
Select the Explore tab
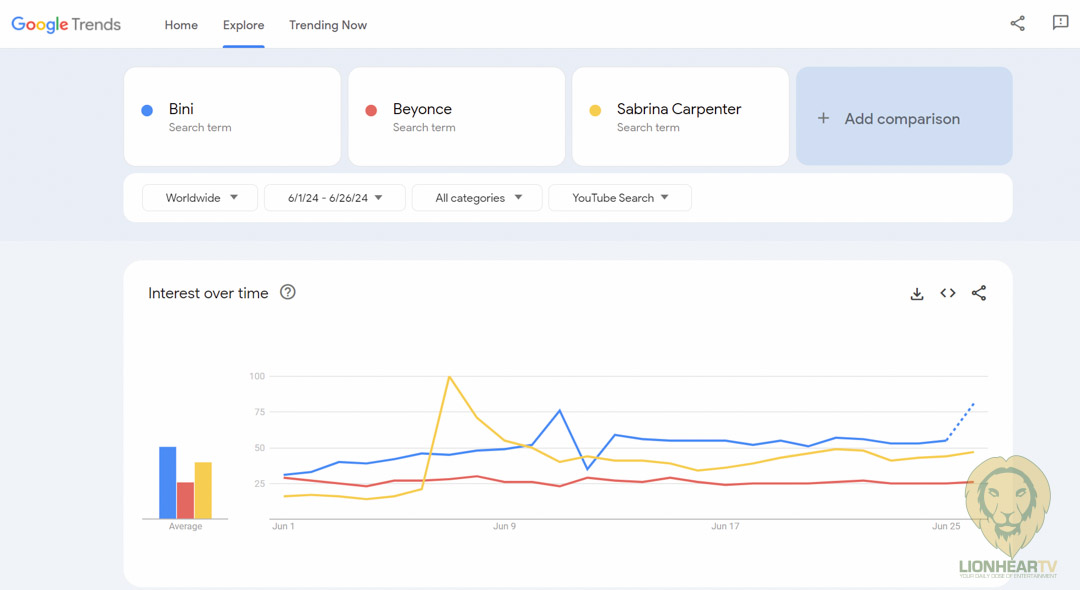[x=244, y=25]
